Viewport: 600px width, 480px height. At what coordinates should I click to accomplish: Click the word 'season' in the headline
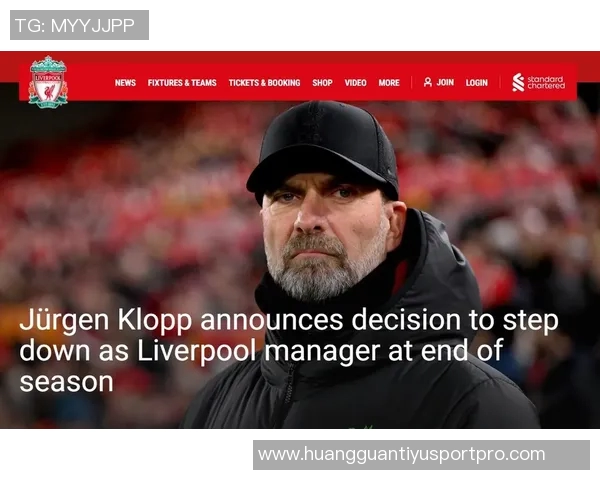coord(66,382)
